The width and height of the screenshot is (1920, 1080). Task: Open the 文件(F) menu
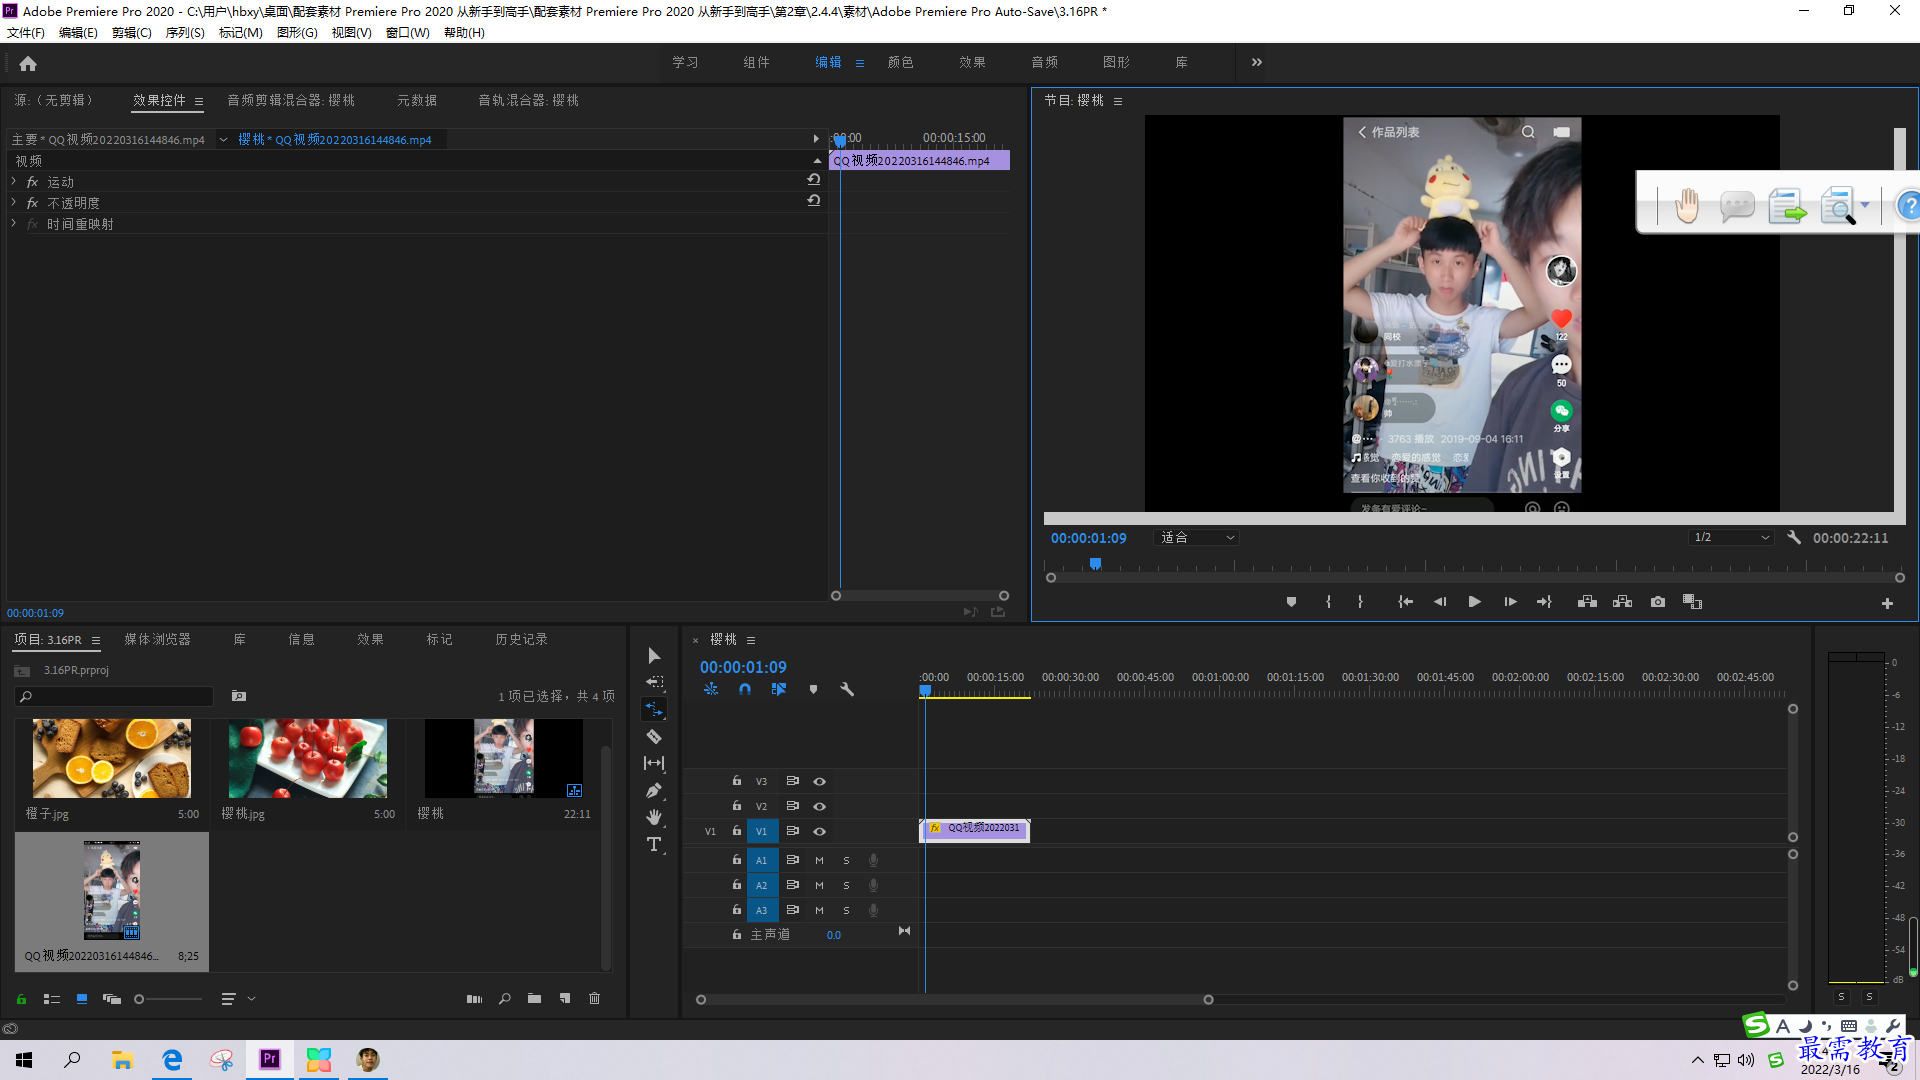26,33
